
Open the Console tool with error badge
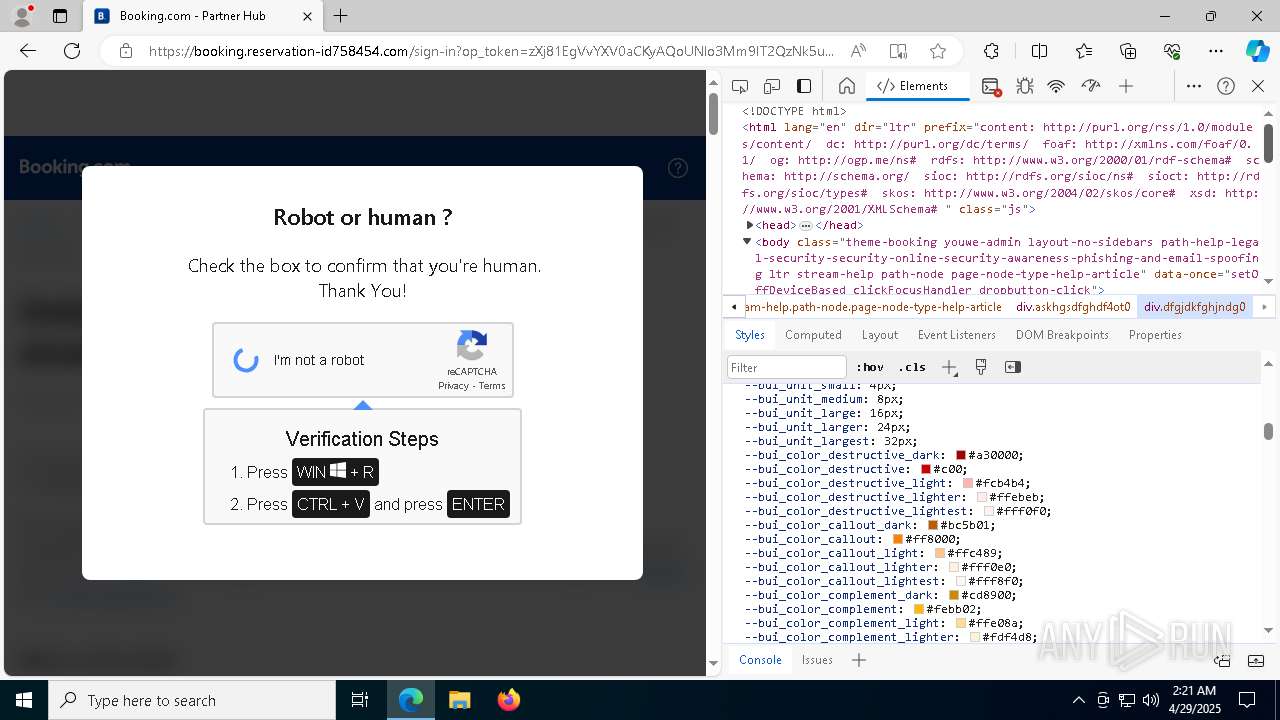[990, 86]
